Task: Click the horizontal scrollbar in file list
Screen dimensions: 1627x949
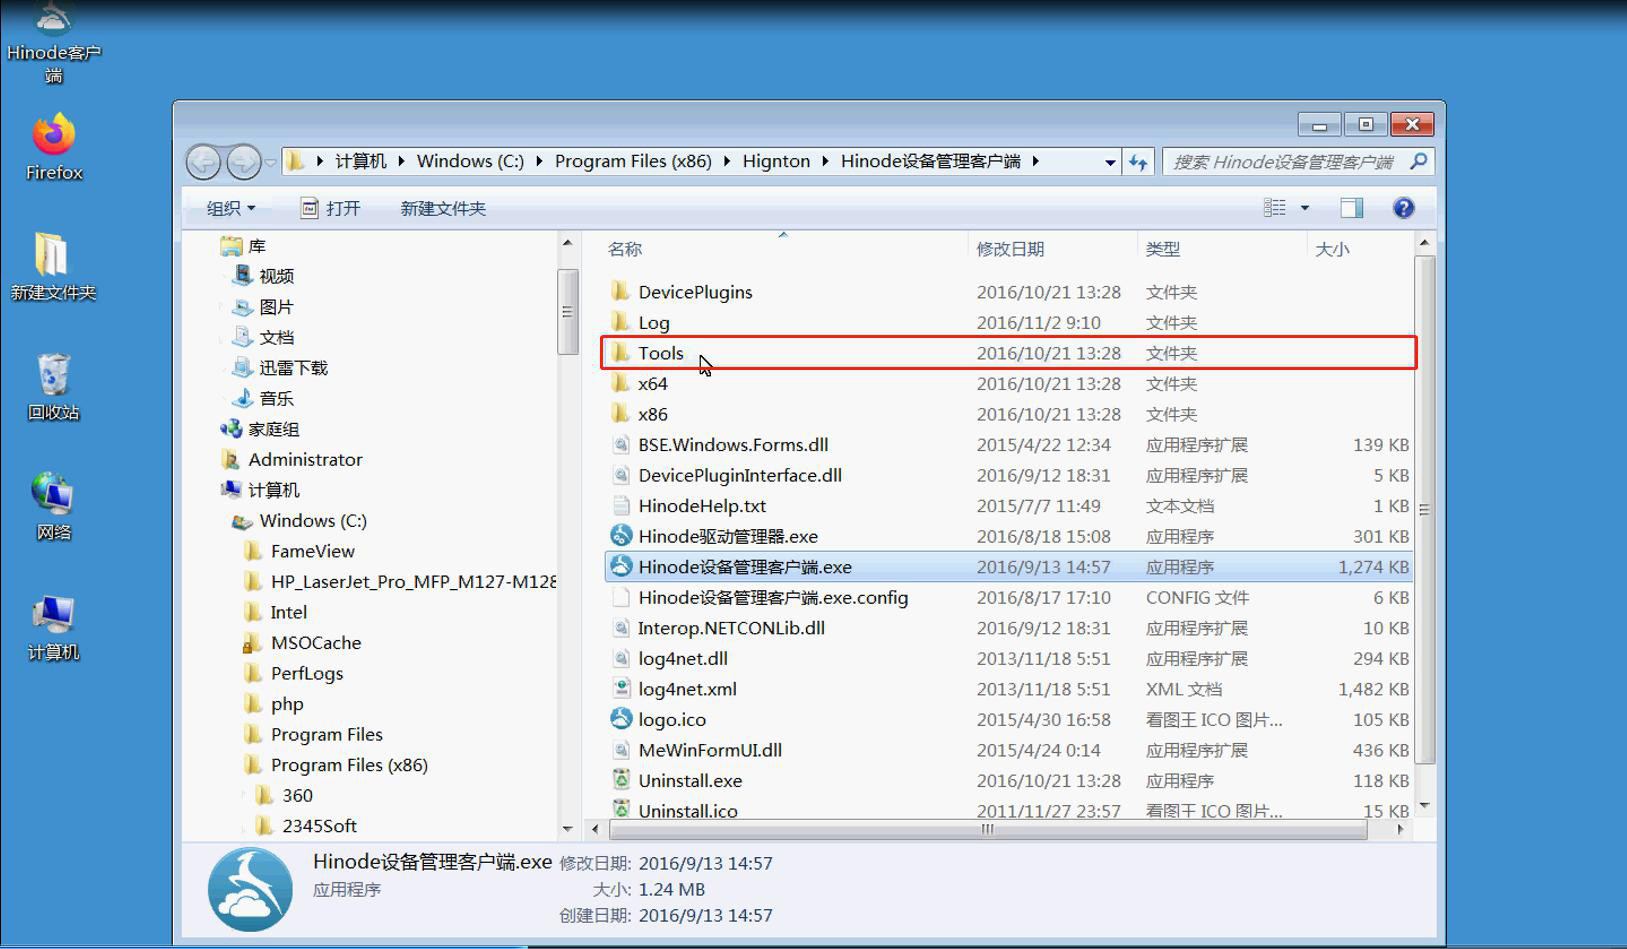Action: pos(986,830)
